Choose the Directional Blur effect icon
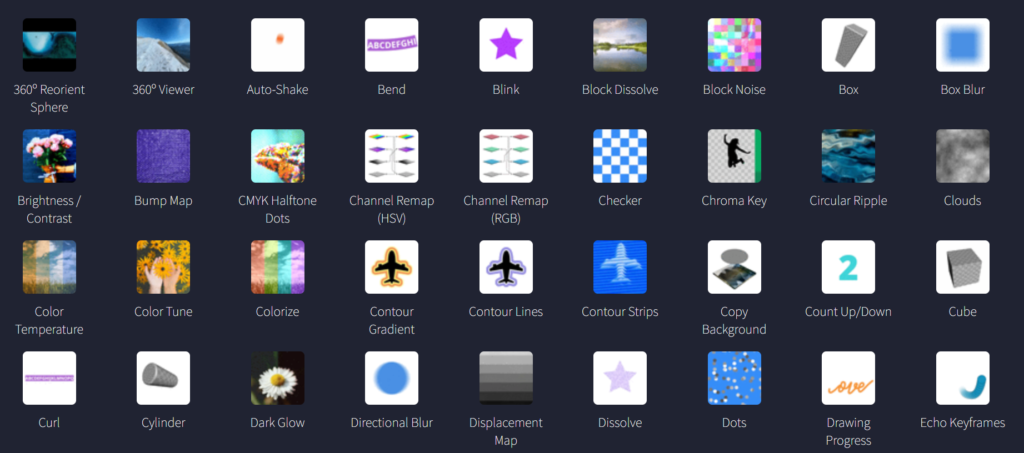1024x453 pixels. (x=391, y=378)
